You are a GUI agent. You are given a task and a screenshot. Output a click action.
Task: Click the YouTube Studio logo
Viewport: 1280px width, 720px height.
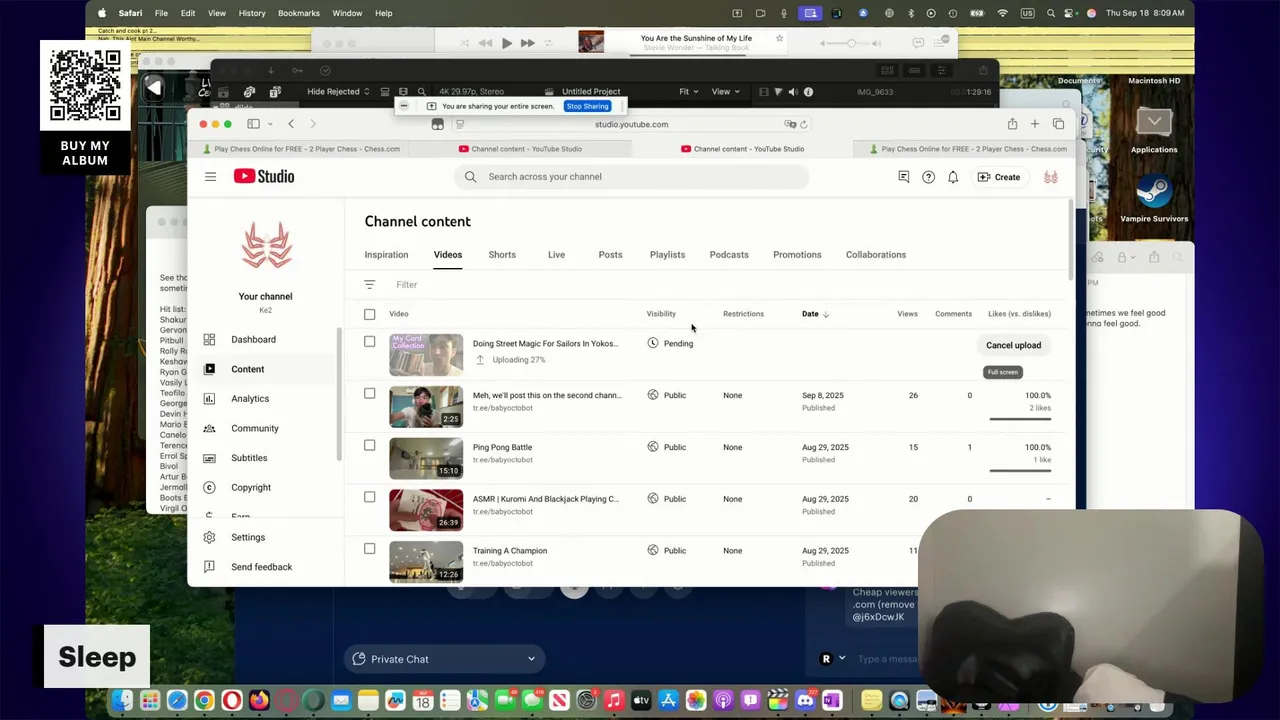pyautogui.click(x=264, y=176)
